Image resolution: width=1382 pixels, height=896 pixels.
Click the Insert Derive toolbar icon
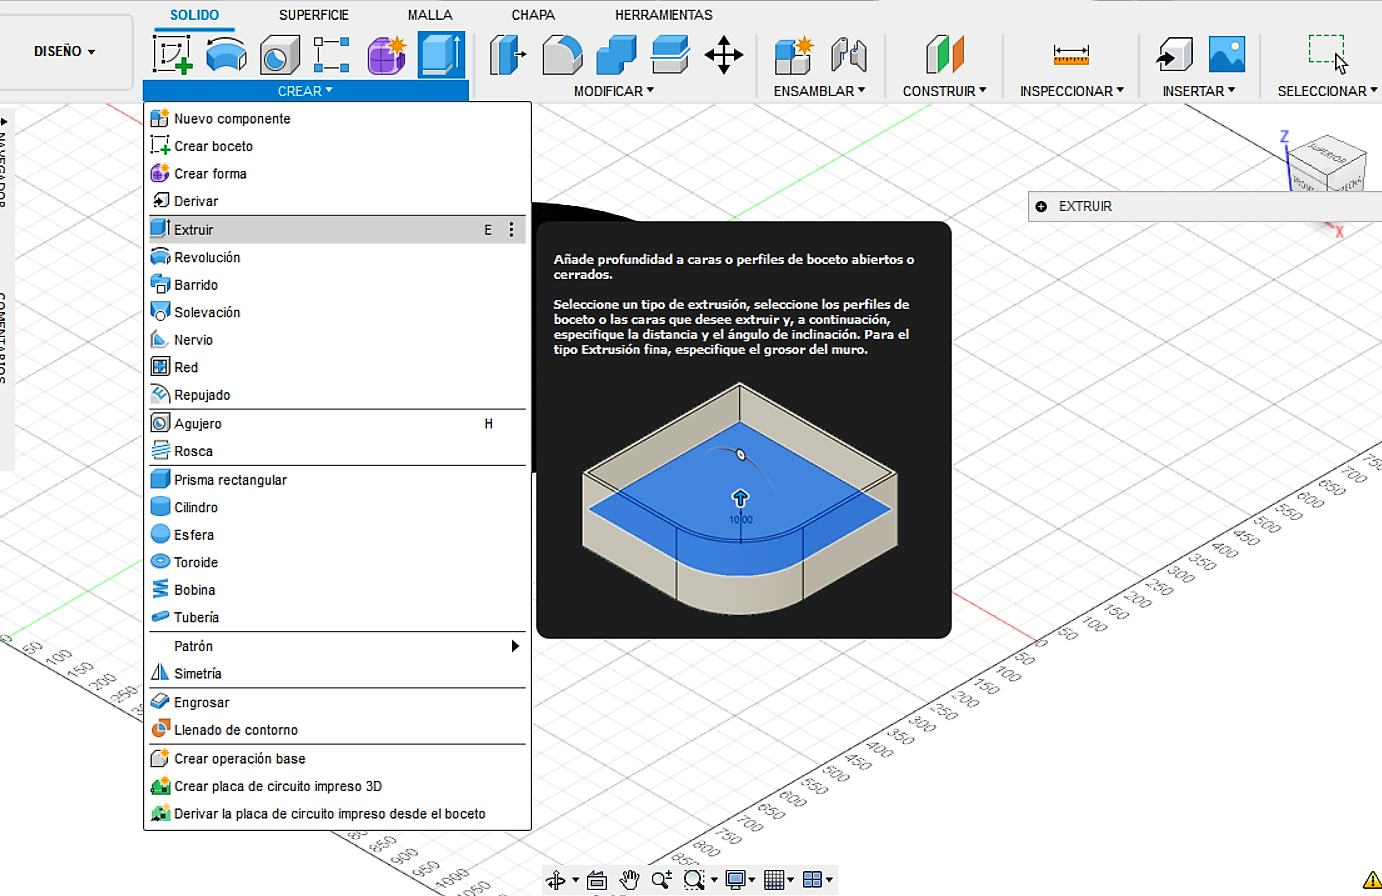point(1174,54)
